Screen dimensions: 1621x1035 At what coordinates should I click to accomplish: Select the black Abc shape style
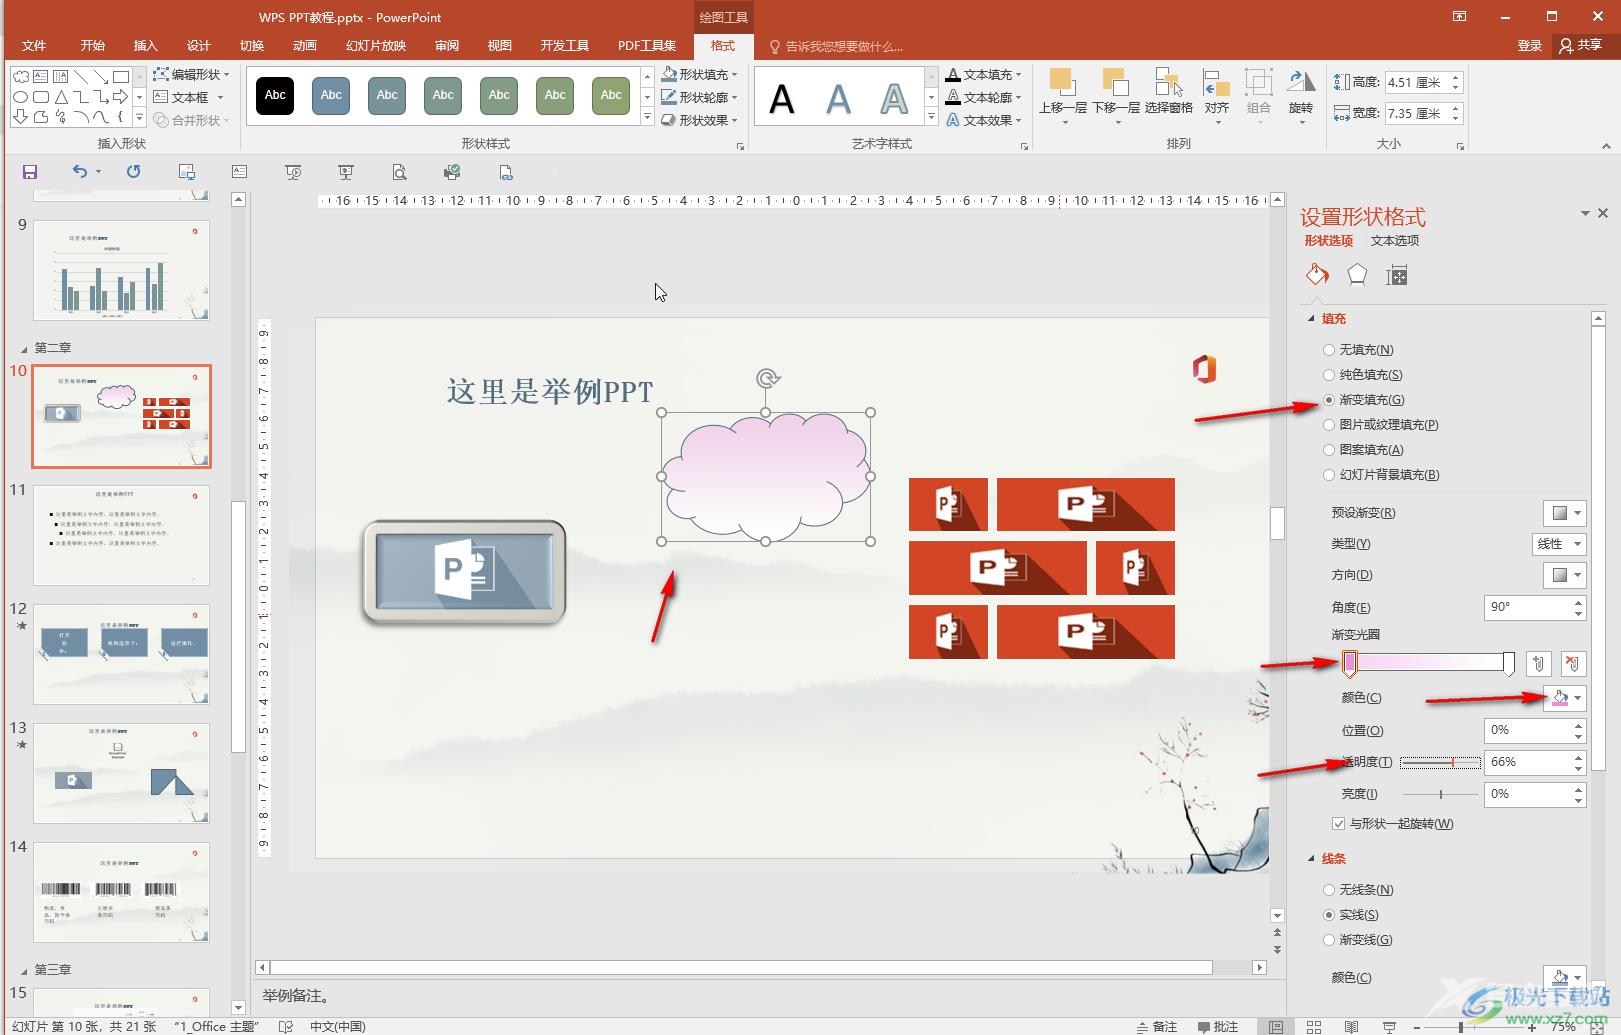275,95
